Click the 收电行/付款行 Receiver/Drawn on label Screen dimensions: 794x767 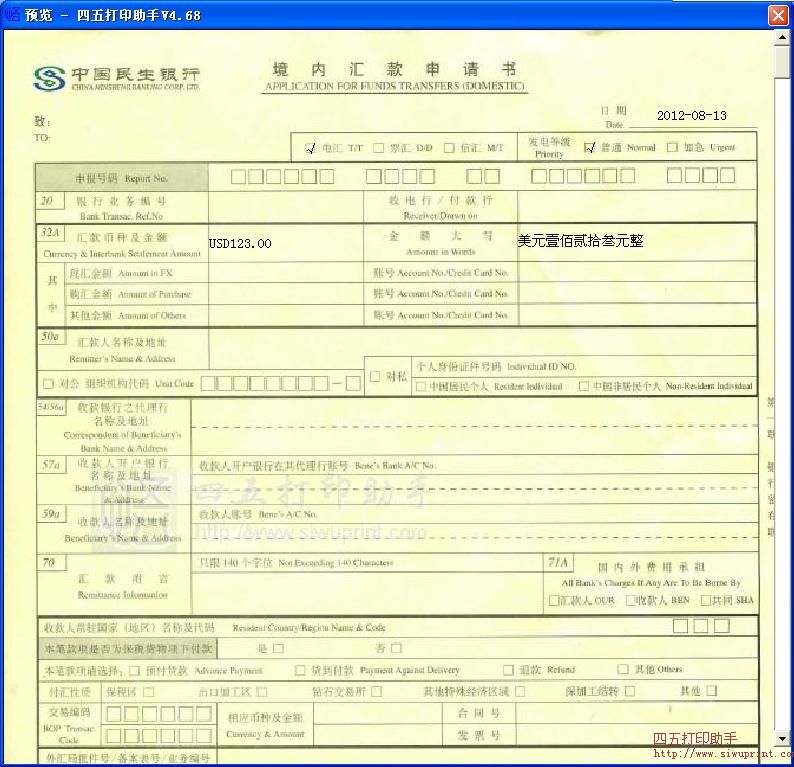(x=441, y=208)
